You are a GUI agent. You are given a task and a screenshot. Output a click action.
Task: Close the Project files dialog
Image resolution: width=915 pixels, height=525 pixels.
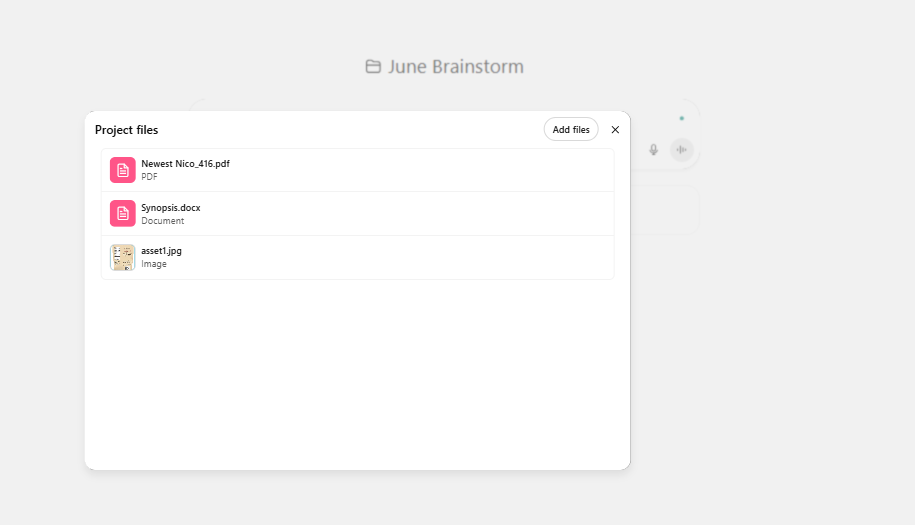pos(615,130)
